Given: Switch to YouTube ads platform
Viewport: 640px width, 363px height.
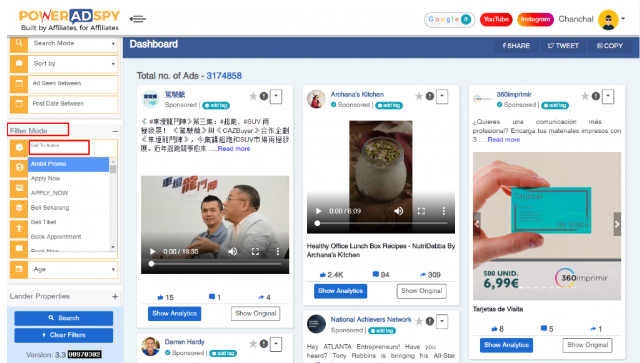Looking at the screenshot, I should click(x=496, y=19).
